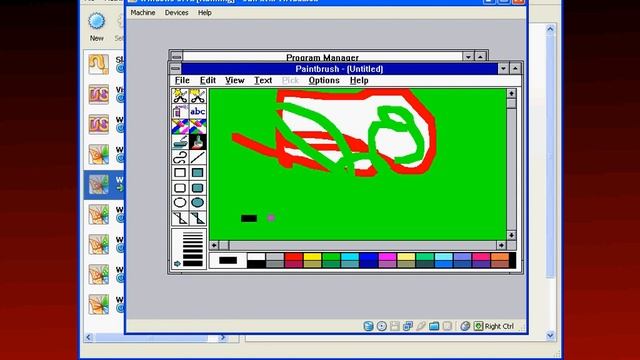
Task: Open Paintbrush window control menu box
Action: point(176,69)
